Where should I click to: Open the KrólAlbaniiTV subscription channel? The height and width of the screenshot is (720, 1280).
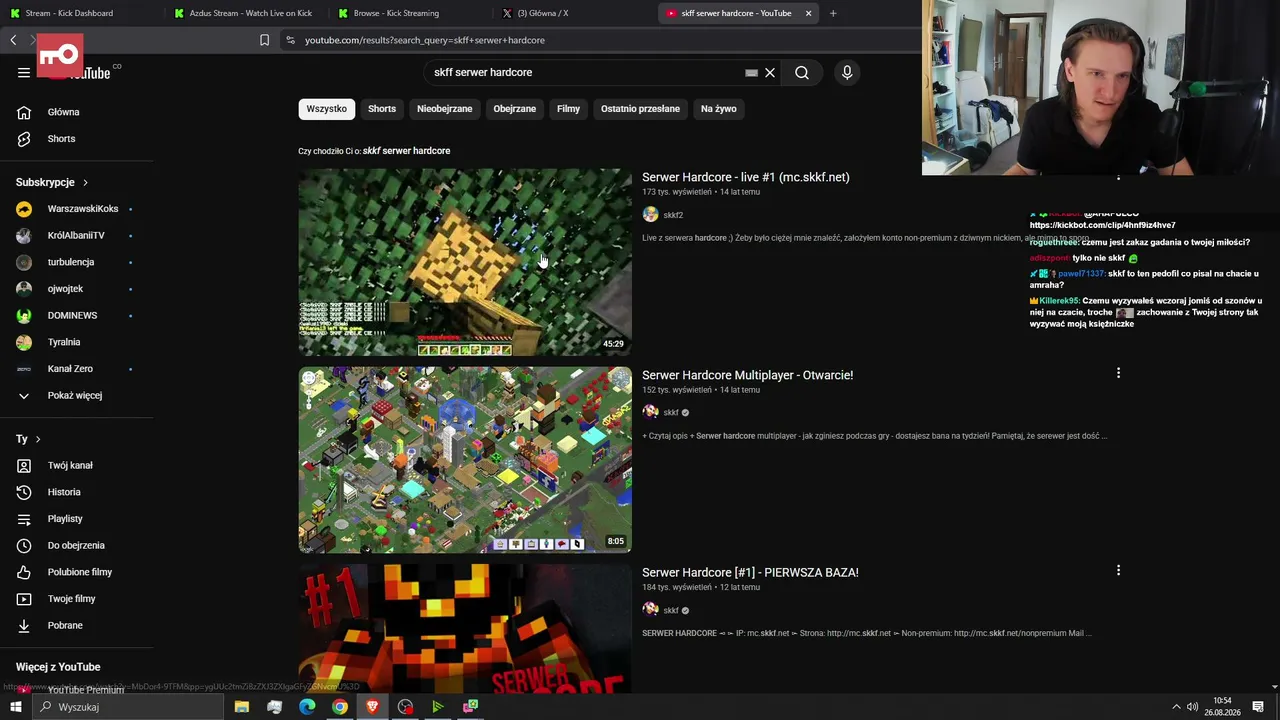[x=77, y=235]
